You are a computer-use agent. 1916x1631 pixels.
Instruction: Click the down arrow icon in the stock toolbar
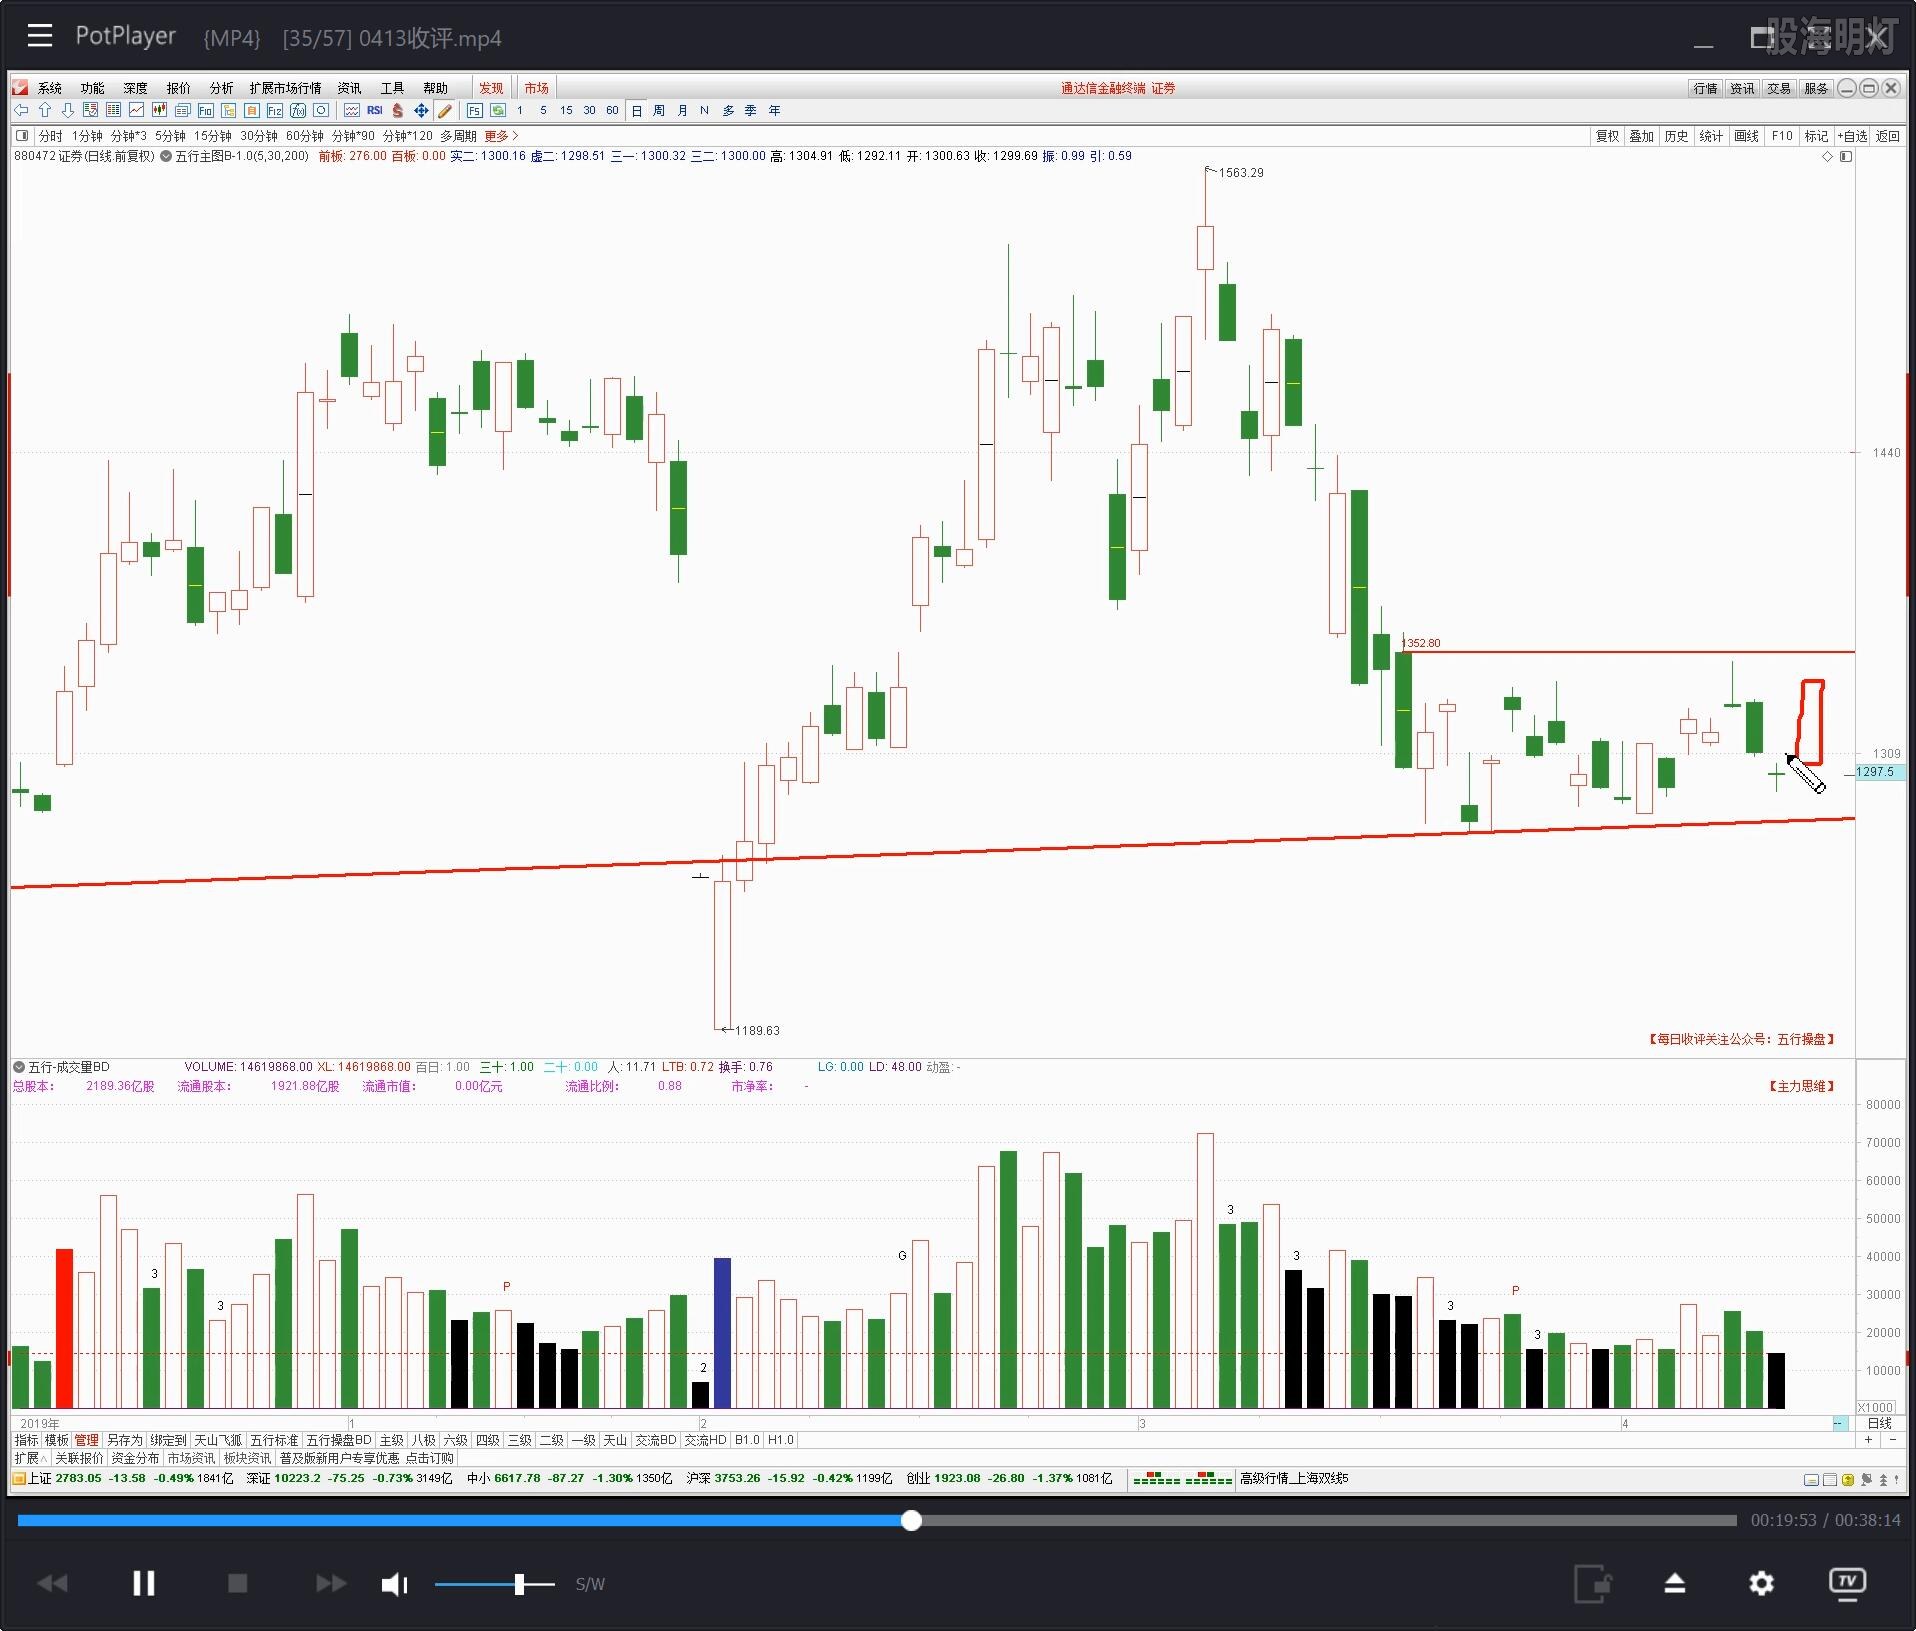pyautogui.click(x=67, y=110)
